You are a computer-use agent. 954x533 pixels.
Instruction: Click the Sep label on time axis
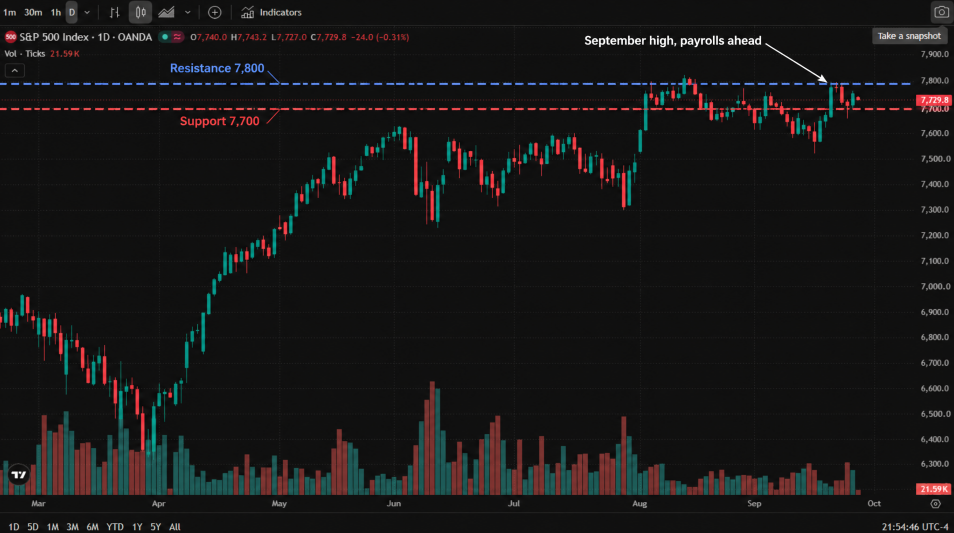click(754, 504)
